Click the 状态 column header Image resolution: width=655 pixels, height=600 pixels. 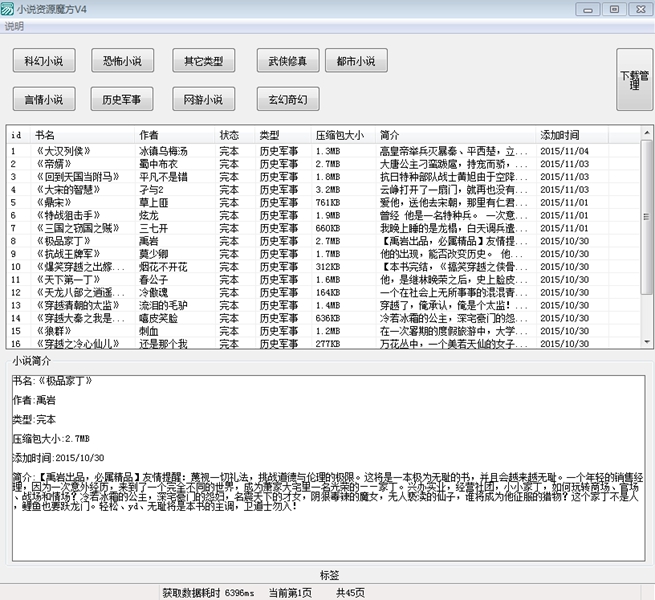coord(235,135)
